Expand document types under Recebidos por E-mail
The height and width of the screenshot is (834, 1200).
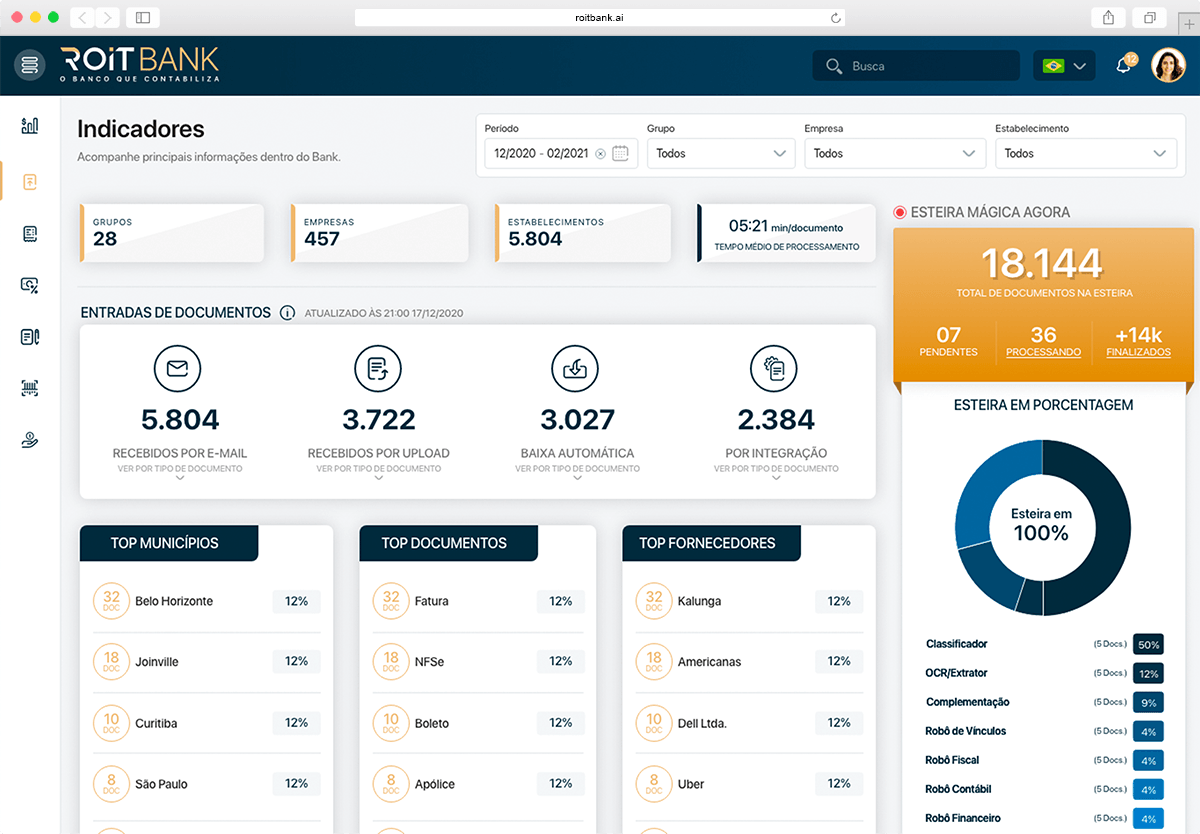[179, 469]
